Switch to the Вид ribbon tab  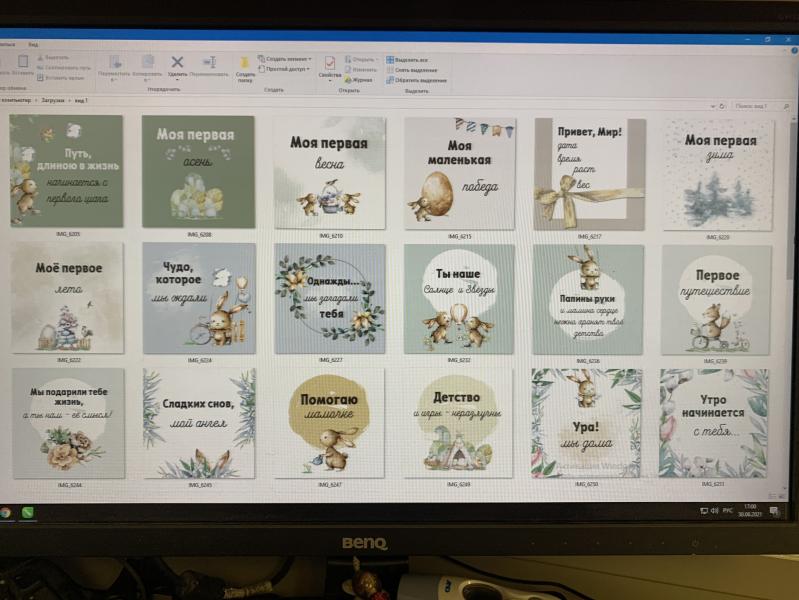click(33, 45)
